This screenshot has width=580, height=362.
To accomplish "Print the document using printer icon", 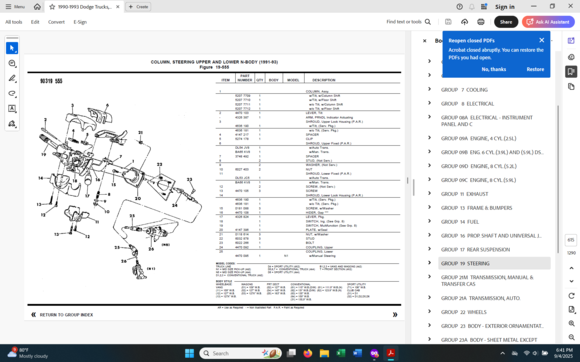I will click(x=480, y=22).
